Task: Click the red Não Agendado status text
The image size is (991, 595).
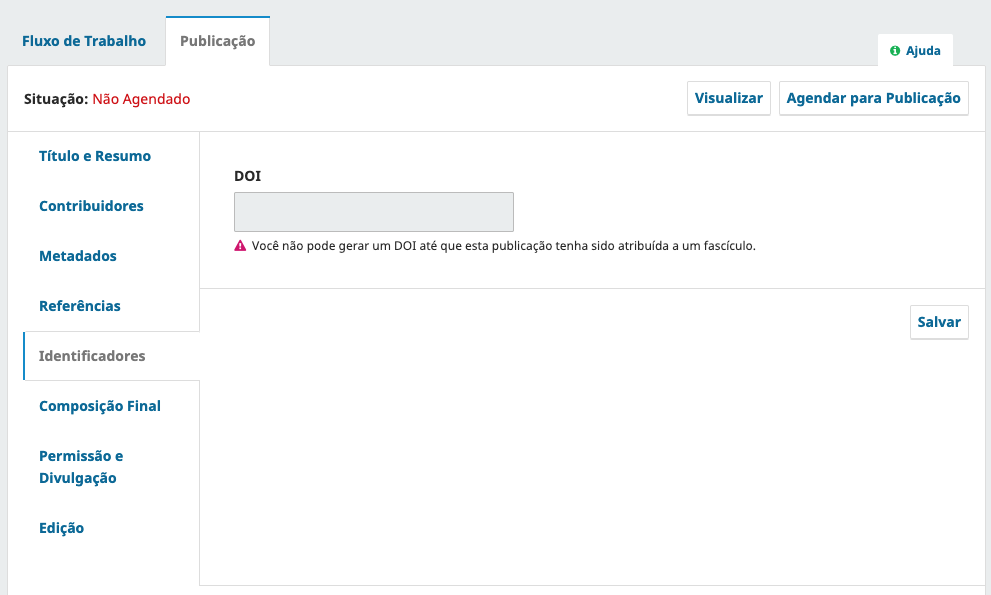Action: (141, 99)
